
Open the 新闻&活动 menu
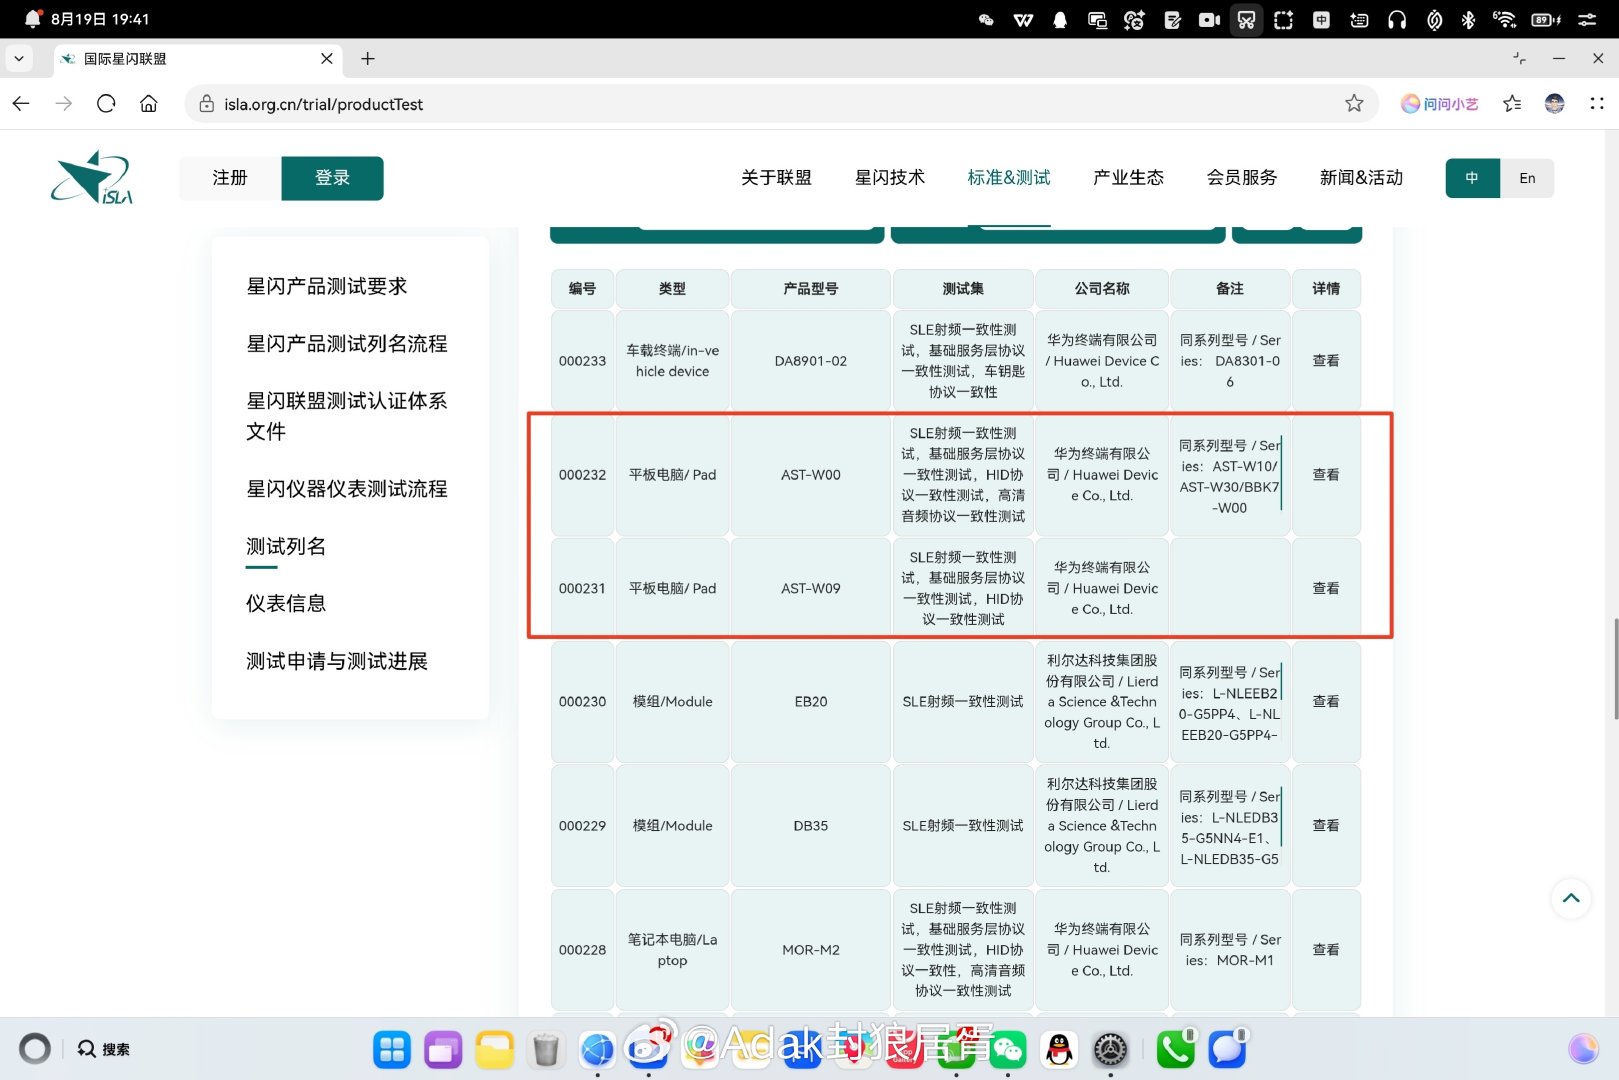coord(1361,178)
